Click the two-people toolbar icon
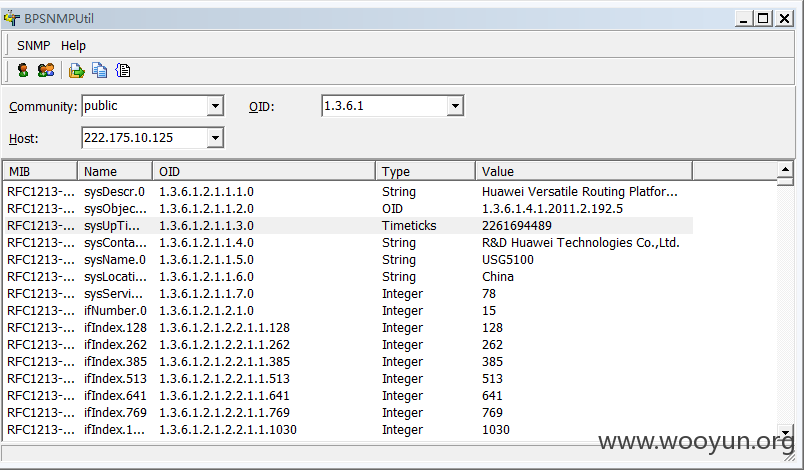Viewport: 804px width, 470px height. click(46, 70)
